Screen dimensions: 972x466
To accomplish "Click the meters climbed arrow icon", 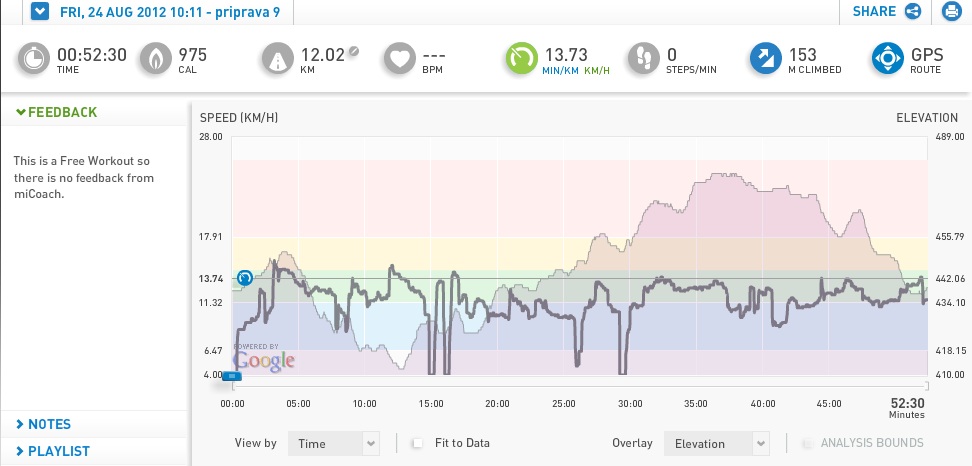I will [x=766, y=59].
